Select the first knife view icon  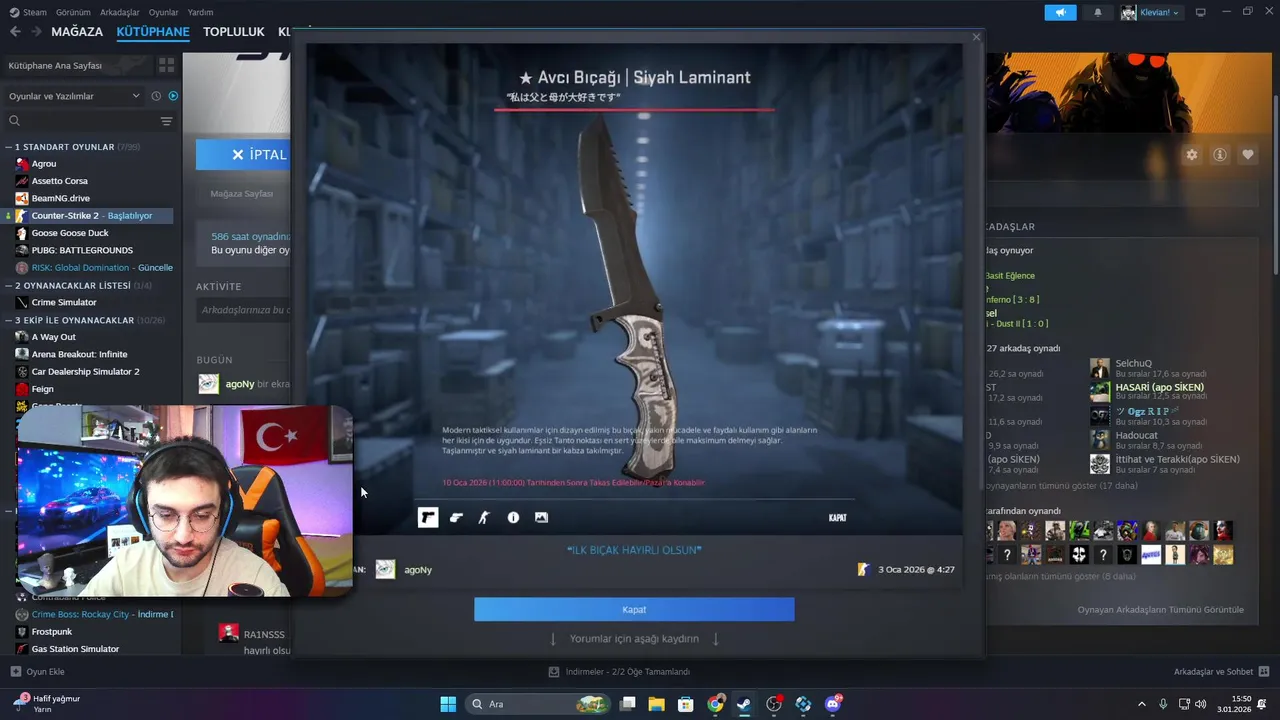[428, 517]
